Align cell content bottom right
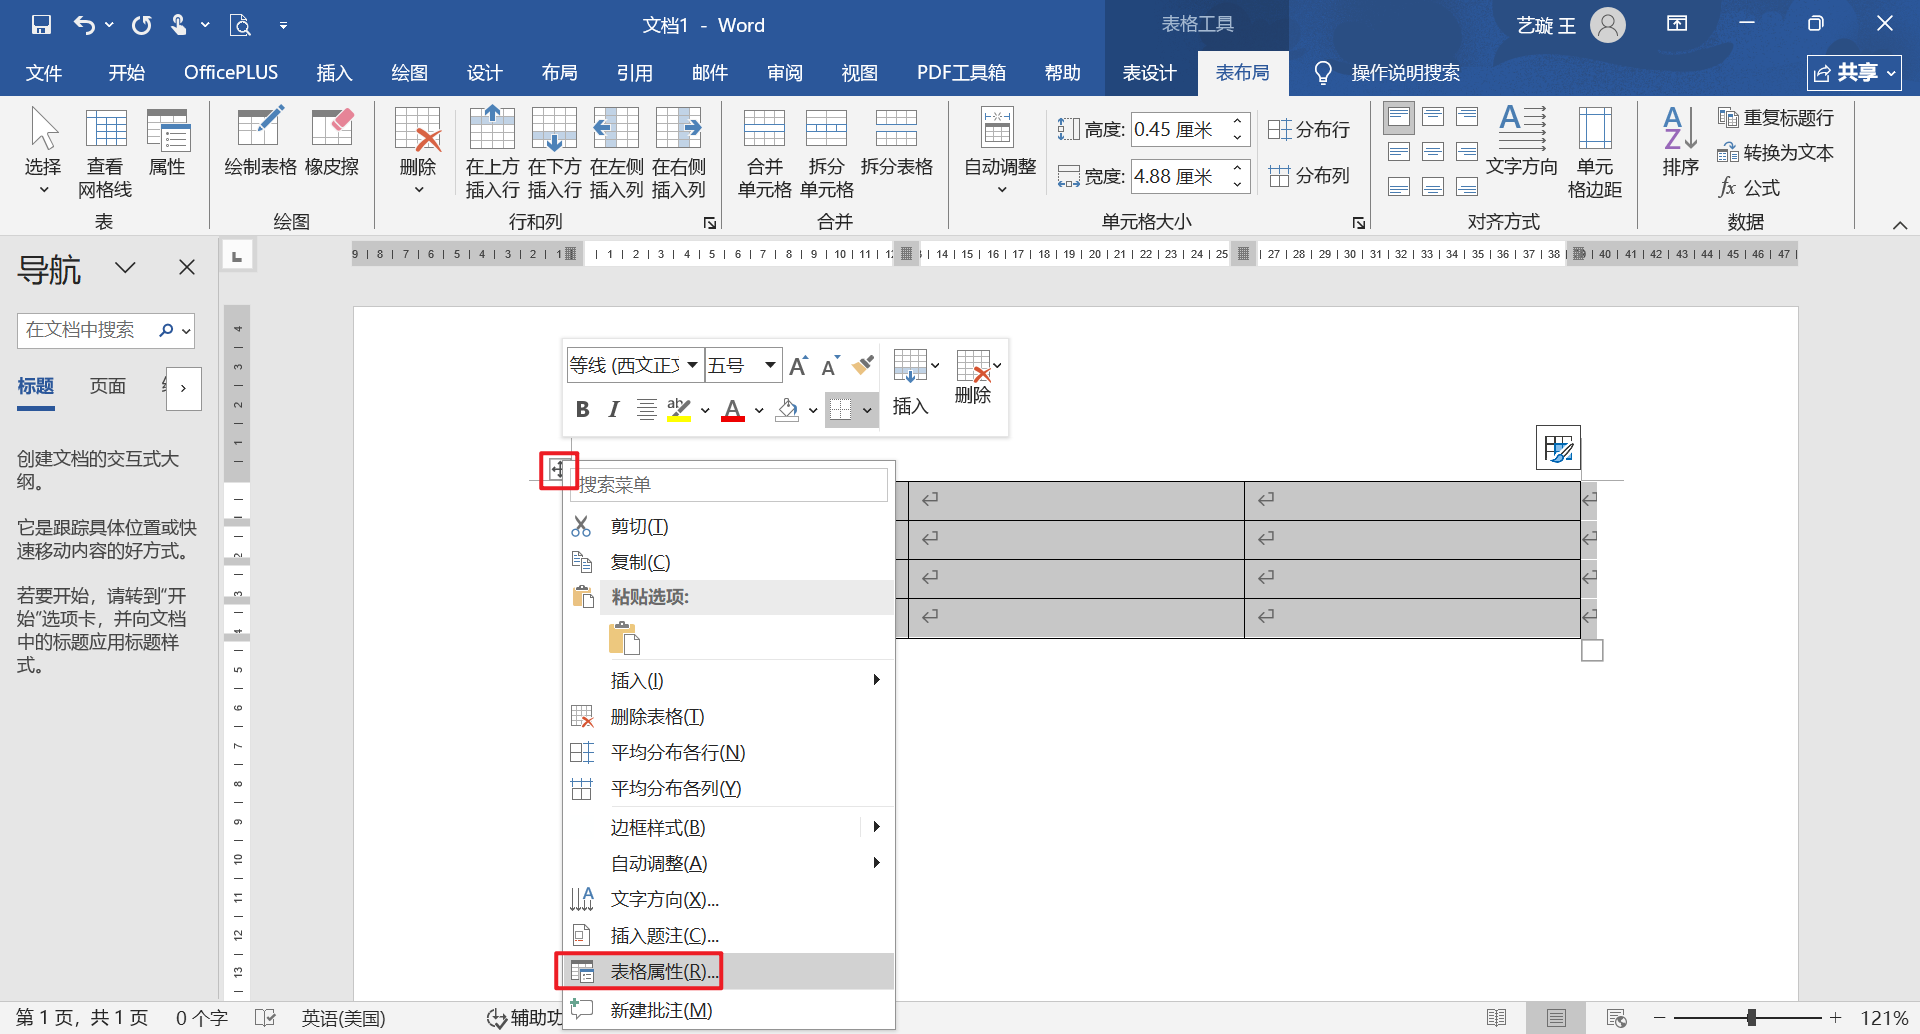The height and width of the screenshot is (1034, 1920). tap(1467, 187)
